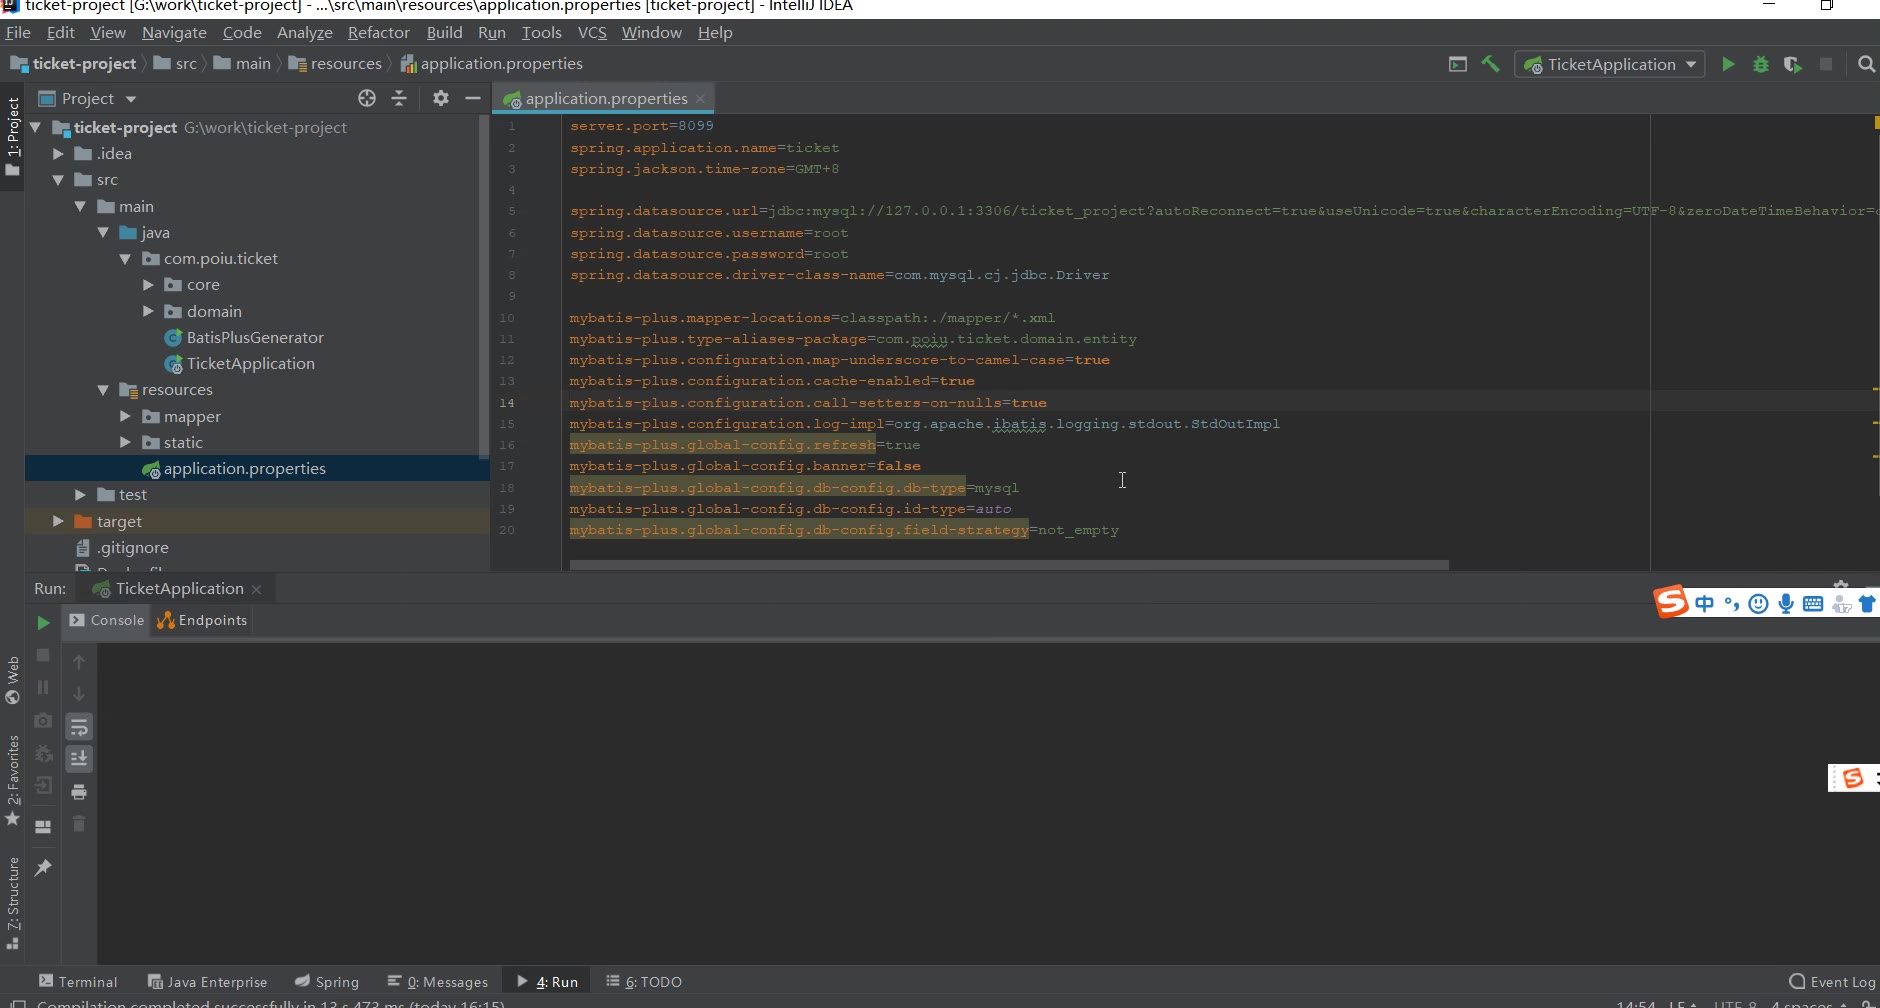Click the Debug bug icon
This screenshot has height=1008, width=1880.
tap(1761, 64)
